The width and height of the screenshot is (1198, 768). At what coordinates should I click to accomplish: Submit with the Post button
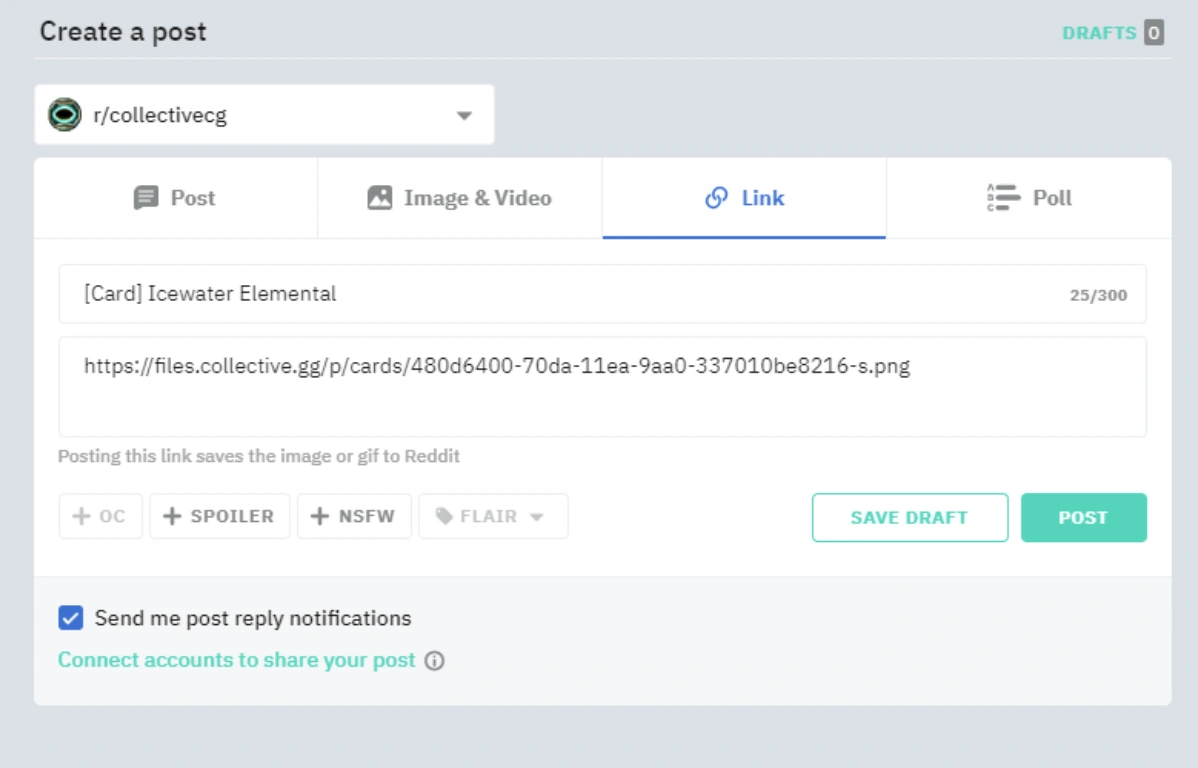pos(1083,517)
